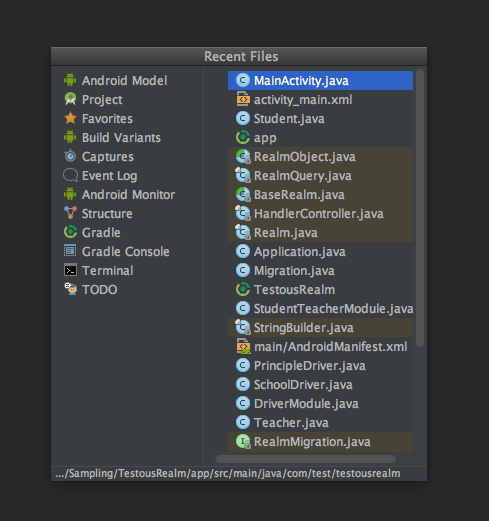This screenshot has height=521, width=489.
Task: Open HandlerController.java
Action: click(320, 213)
